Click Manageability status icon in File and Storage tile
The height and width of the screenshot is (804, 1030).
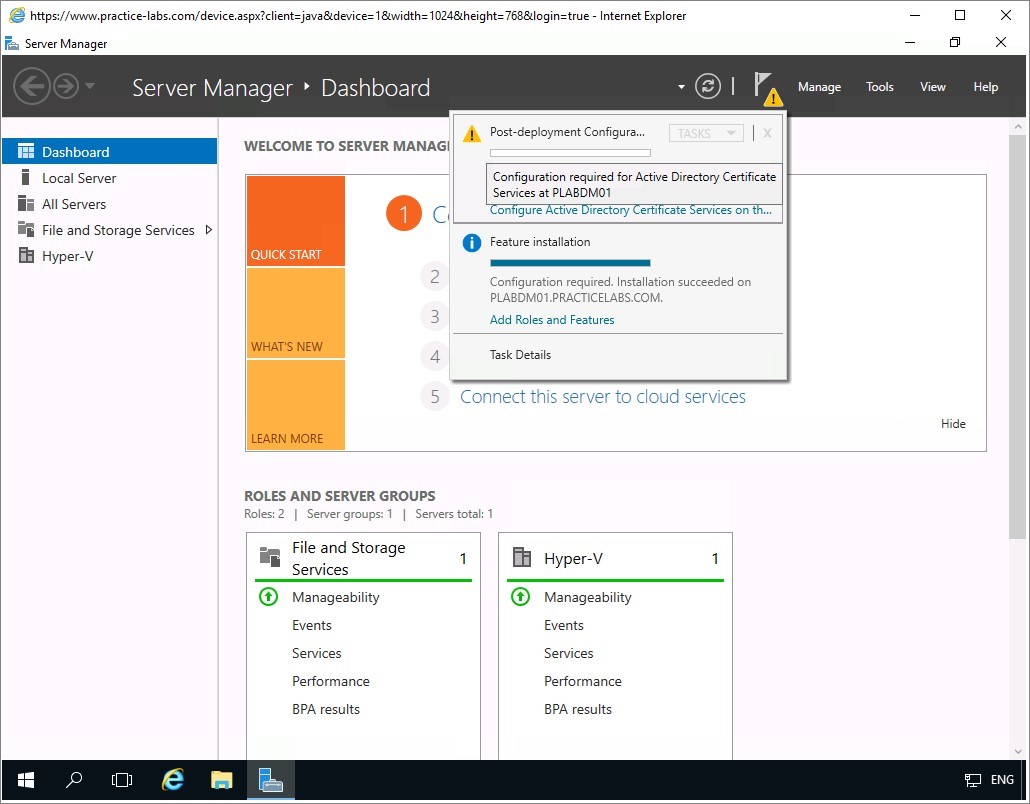(x=269, y=596)
